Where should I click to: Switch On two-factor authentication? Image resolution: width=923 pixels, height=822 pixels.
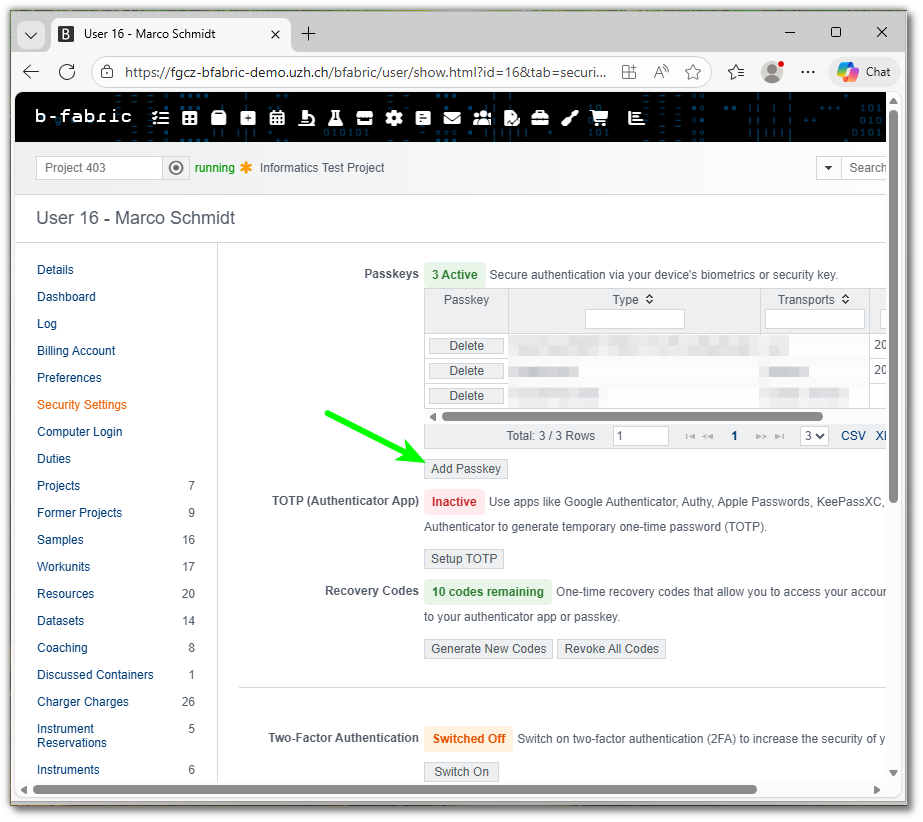click(462, 773)
